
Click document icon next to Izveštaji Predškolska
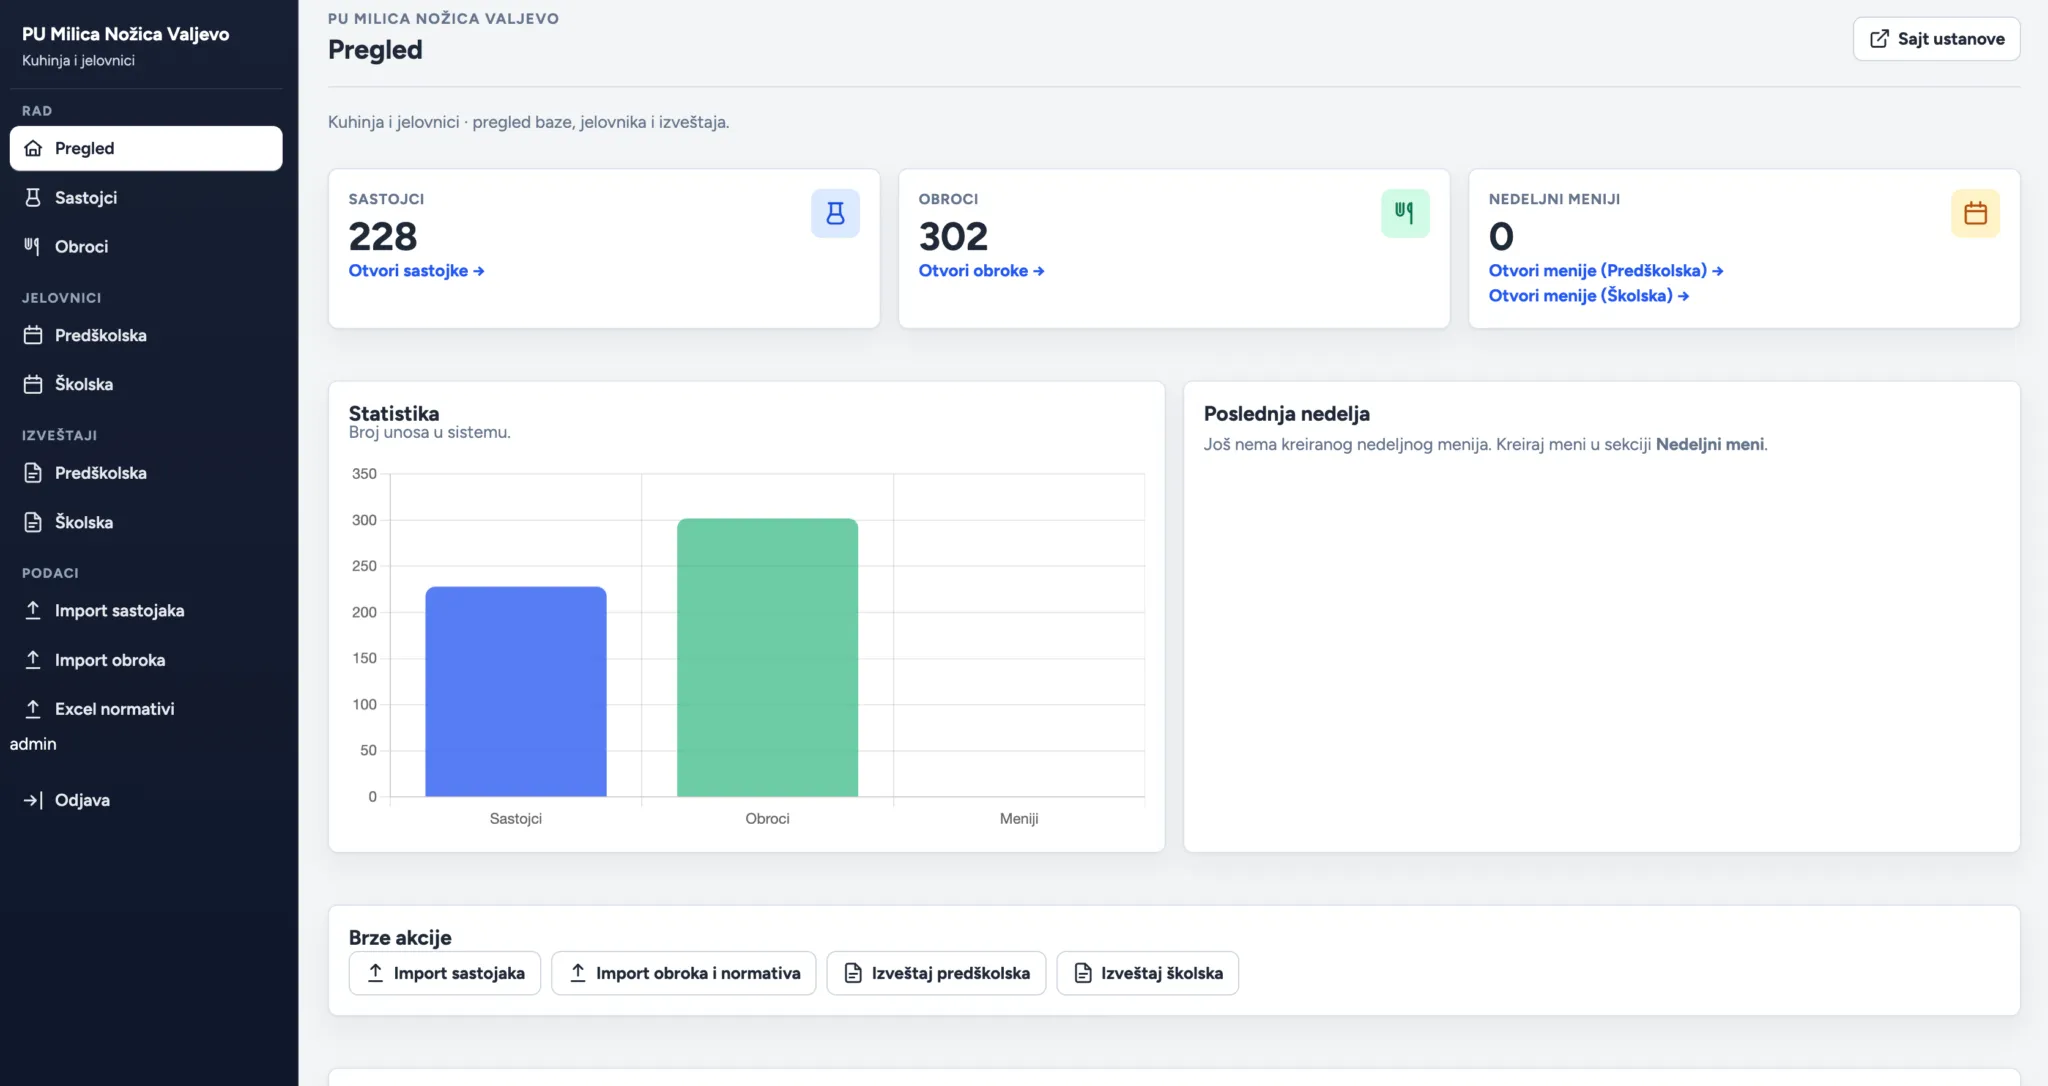(x=33, y=473)
